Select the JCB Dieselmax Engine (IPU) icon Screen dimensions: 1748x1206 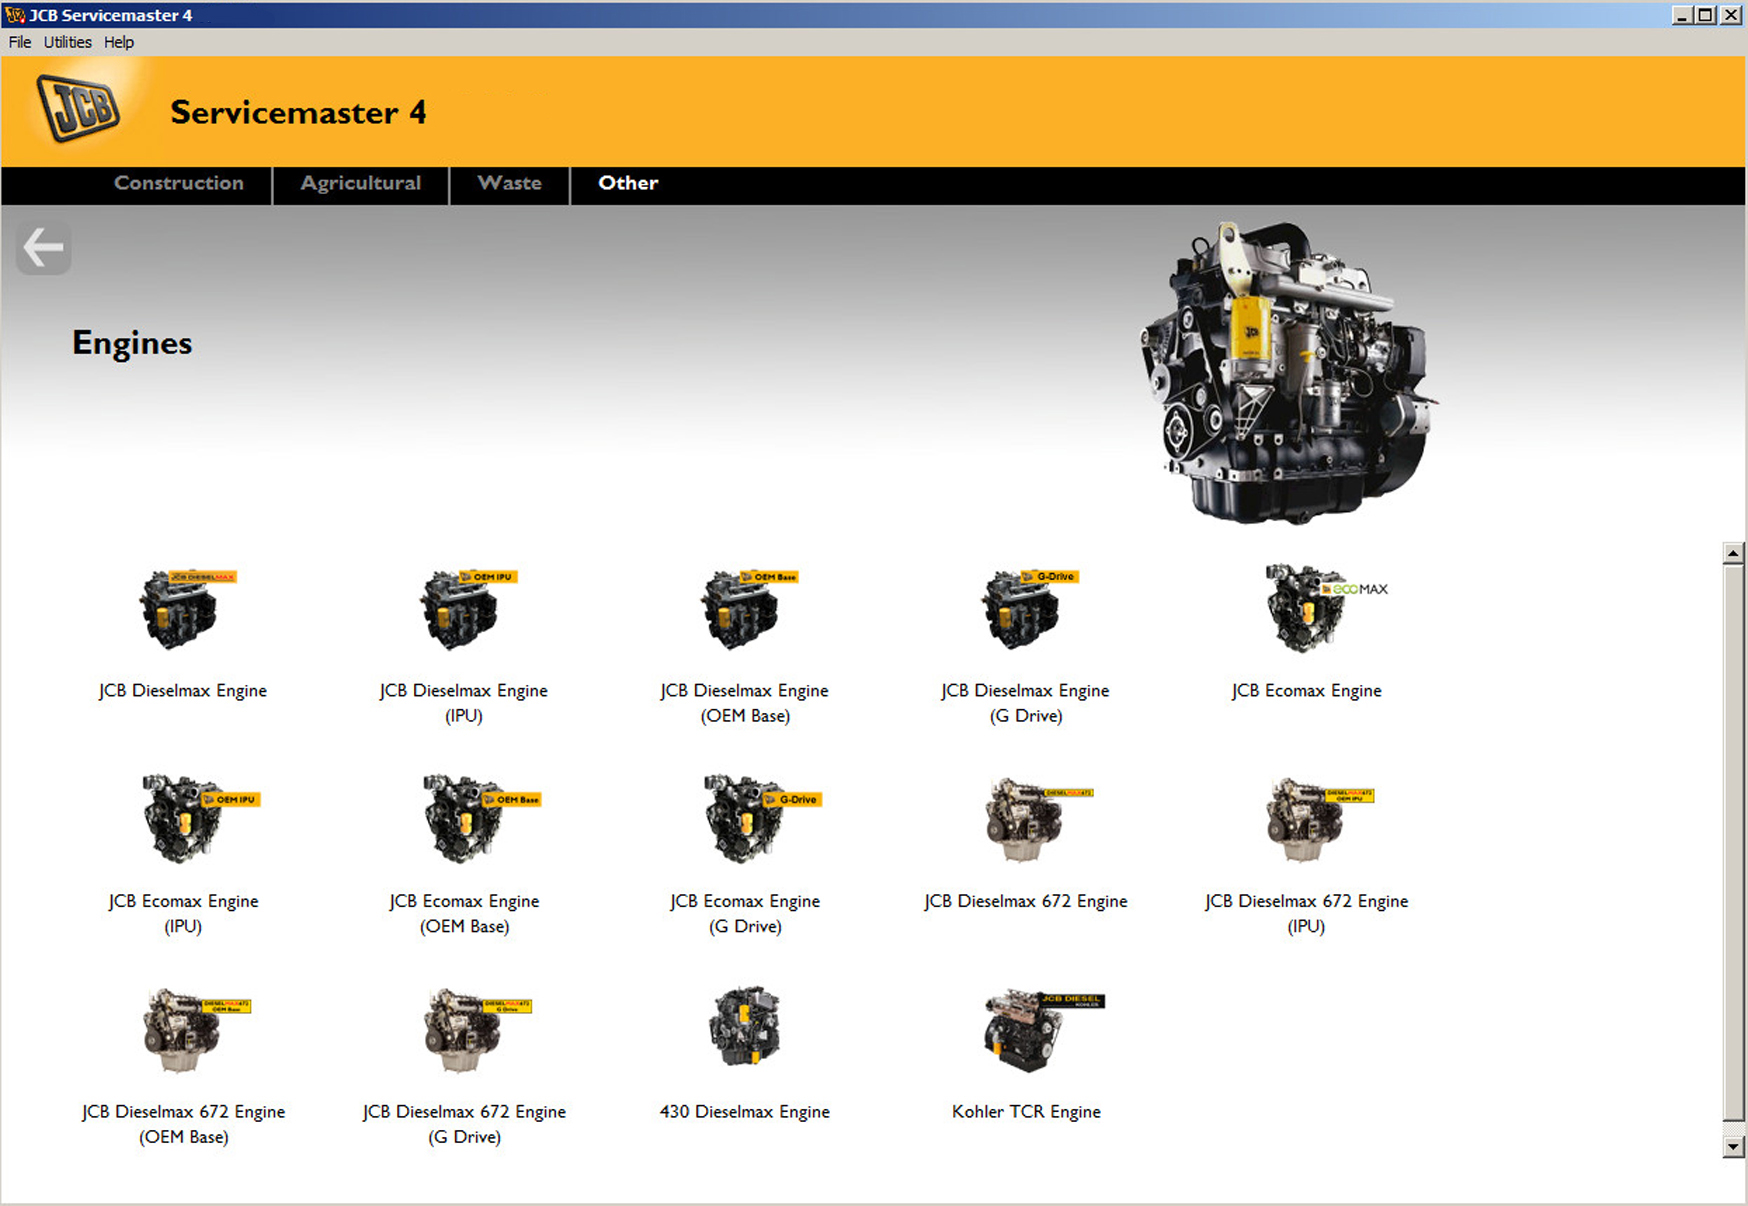click(x=463, y=609)
